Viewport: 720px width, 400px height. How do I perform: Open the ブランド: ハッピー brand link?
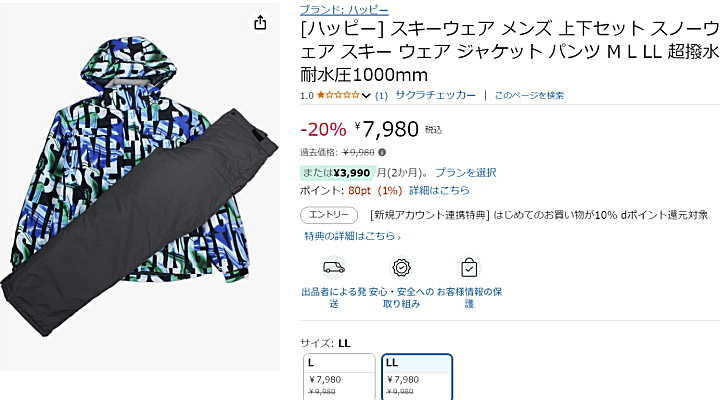tap(344, 10)
